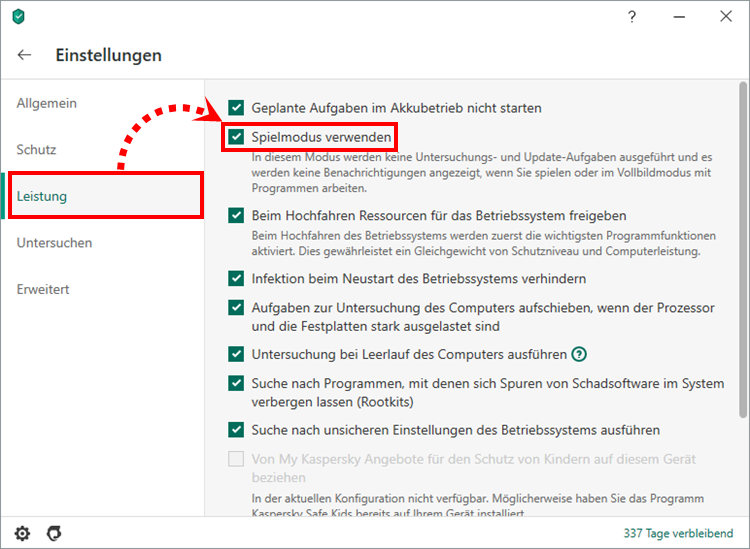
Task: Click help icon beside Leerlauf des Computers option
Action: point(579,354)
